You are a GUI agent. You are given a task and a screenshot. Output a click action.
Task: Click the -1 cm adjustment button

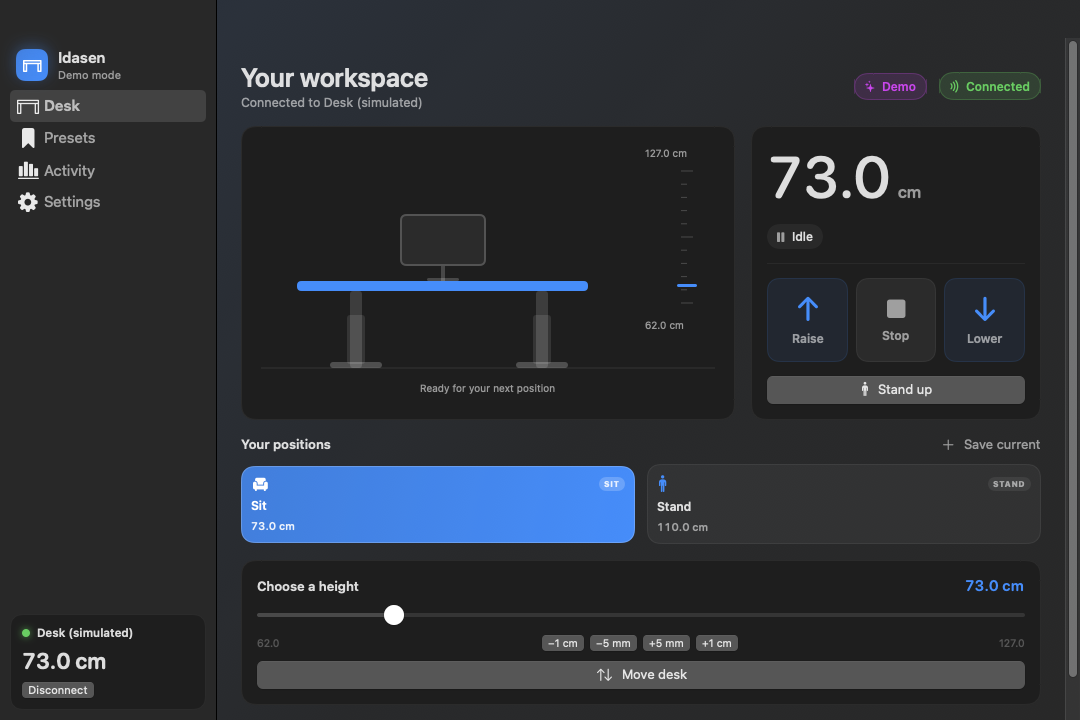pos(563,644)
